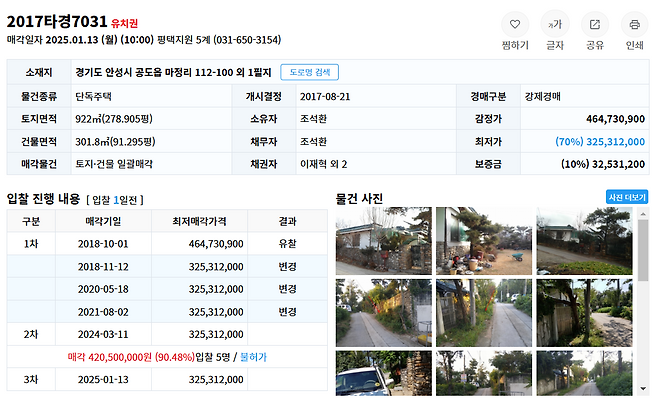The image size is (658, 400).
Task: Open the middle photo in the bottom row
Action: click(x=484, y=374)
